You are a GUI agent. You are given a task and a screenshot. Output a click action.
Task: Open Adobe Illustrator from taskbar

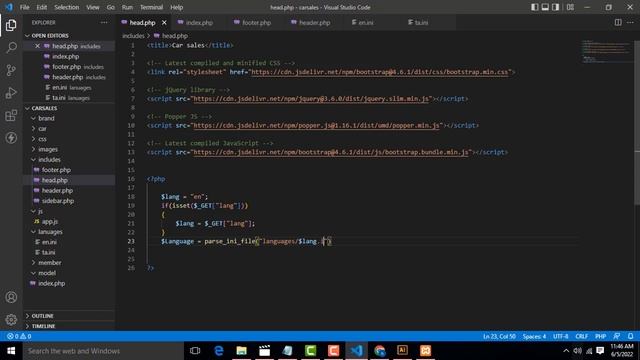tap(402, 351)
